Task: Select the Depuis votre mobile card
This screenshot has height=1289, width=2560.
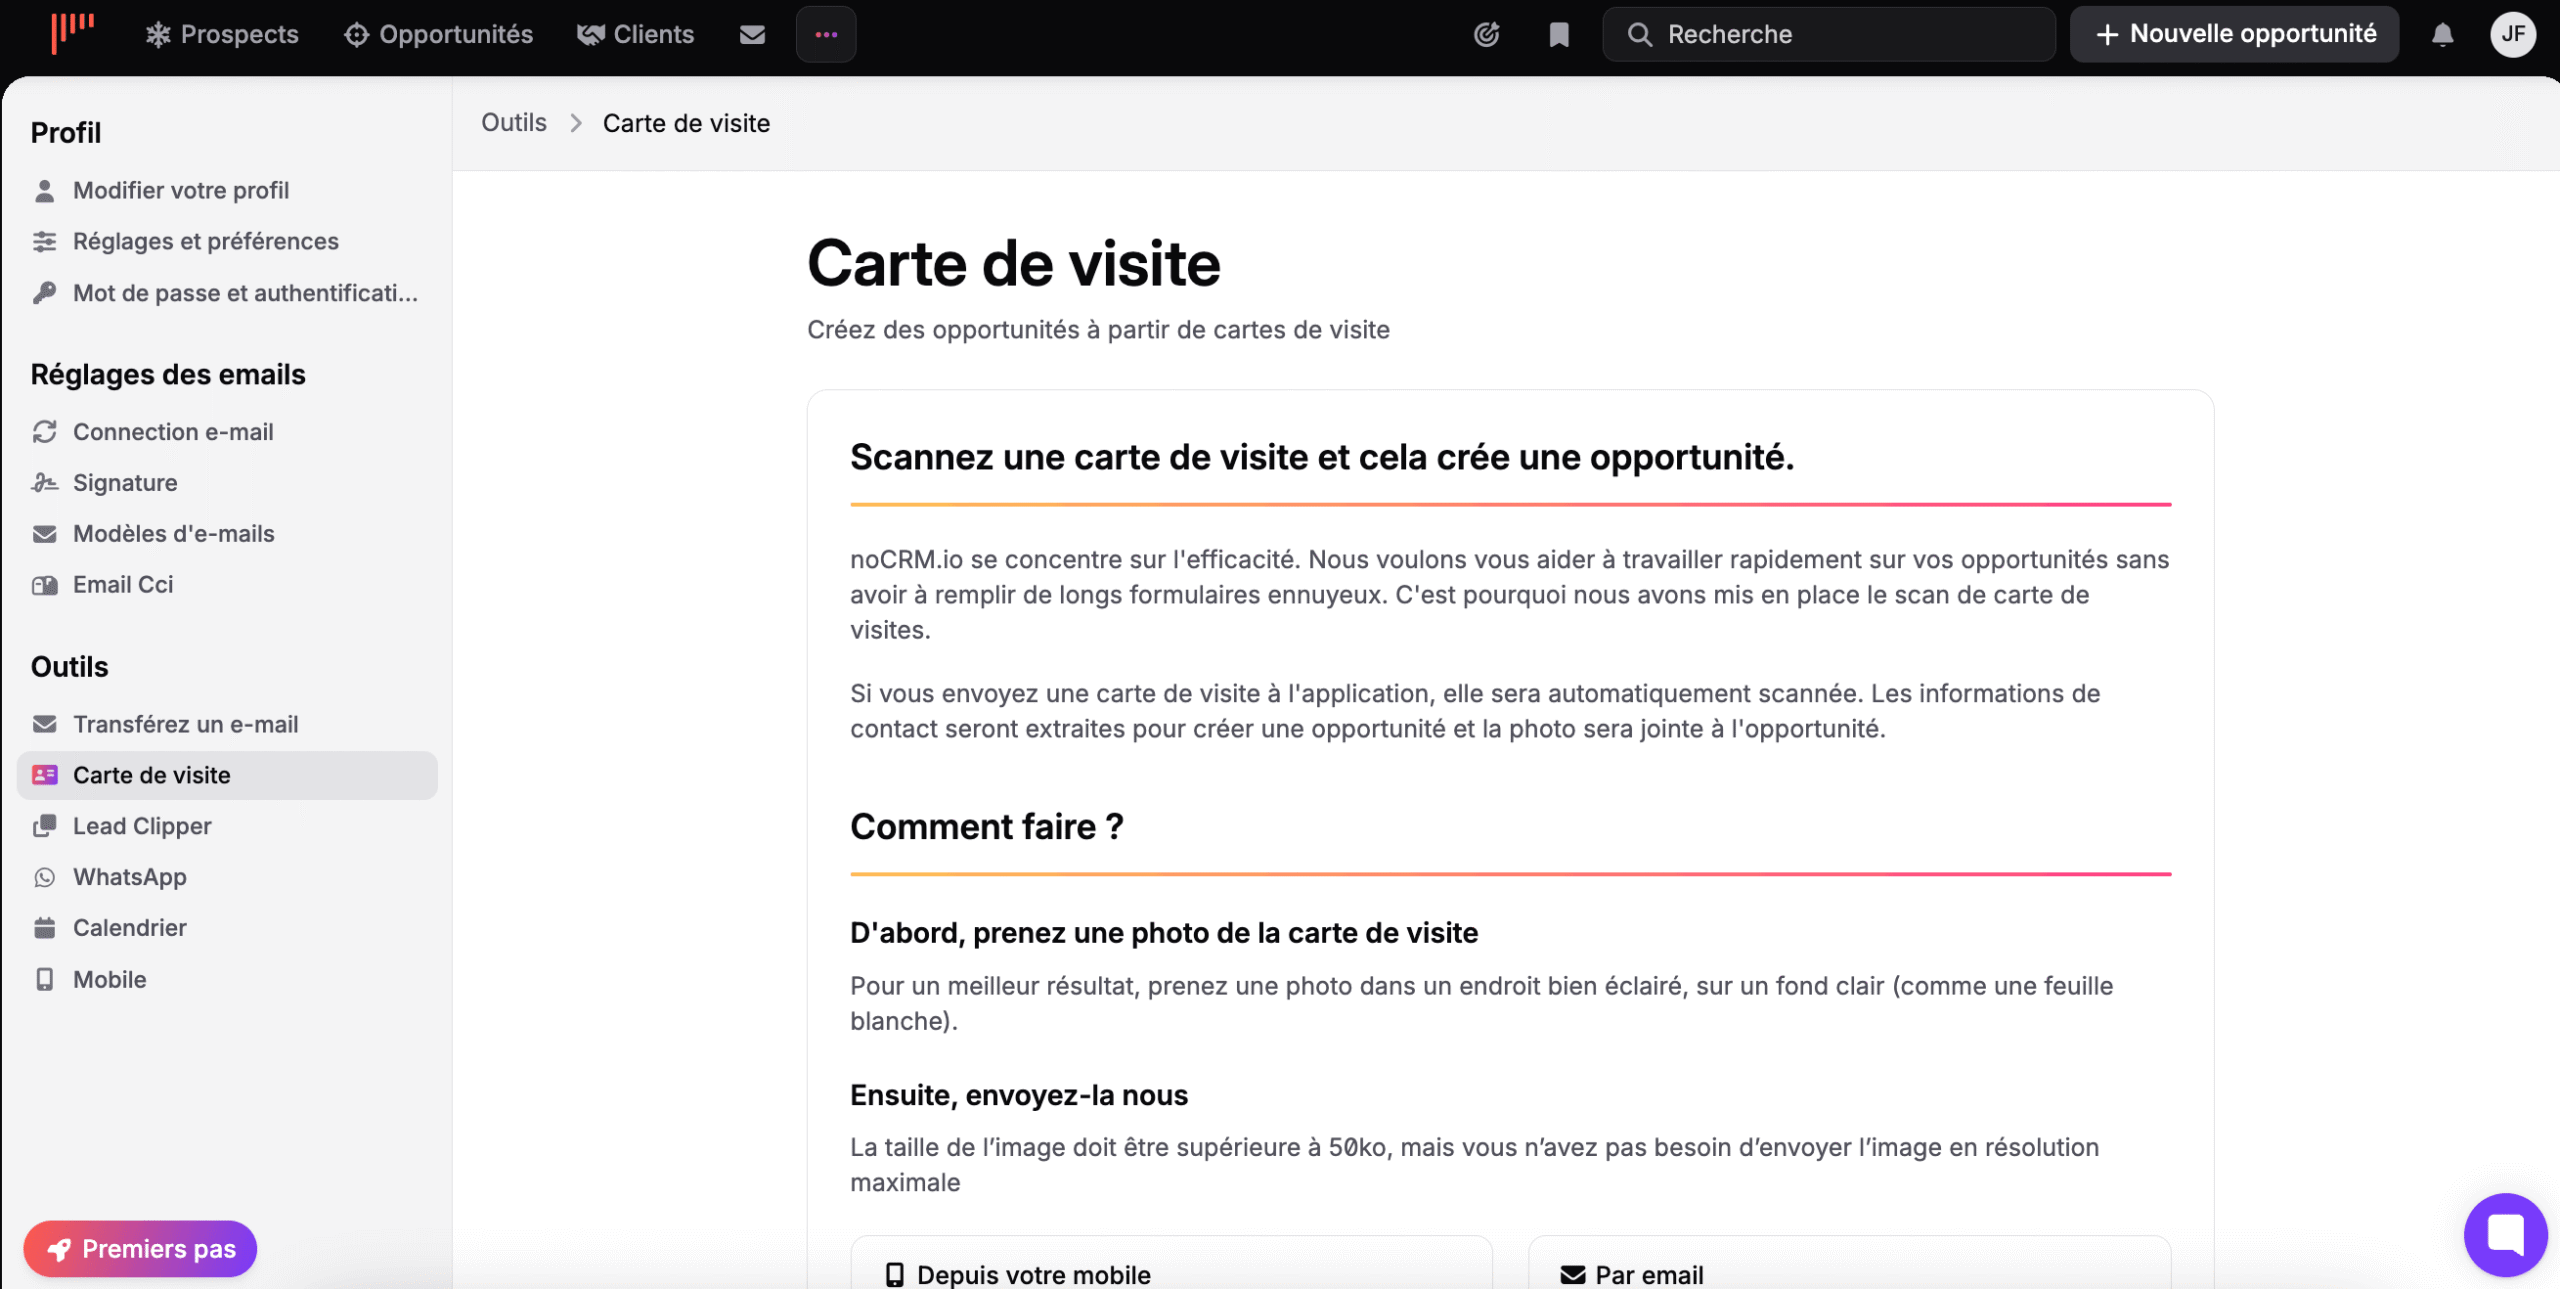Action: [x=1171, y=1263]
